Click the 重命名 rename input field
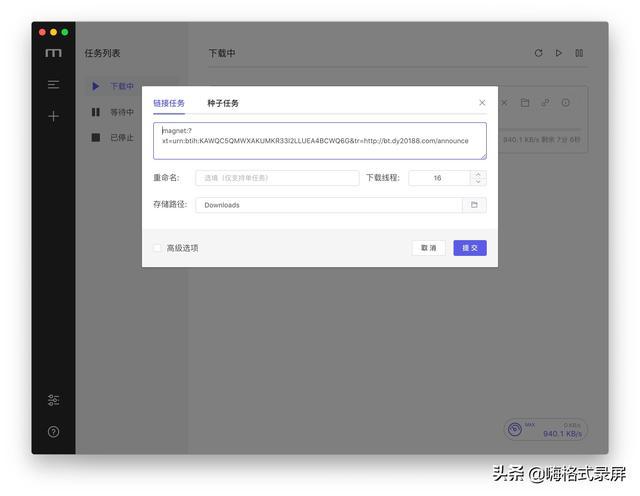Screen dimensions: 640x496 click(x=276, y=178)
